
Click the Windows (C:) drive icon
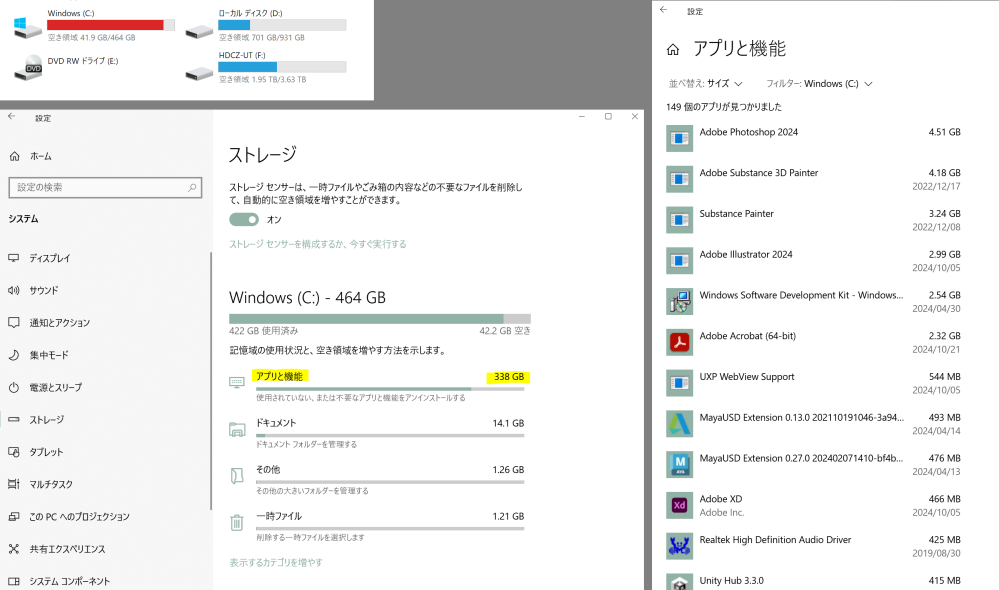[28, 27]
